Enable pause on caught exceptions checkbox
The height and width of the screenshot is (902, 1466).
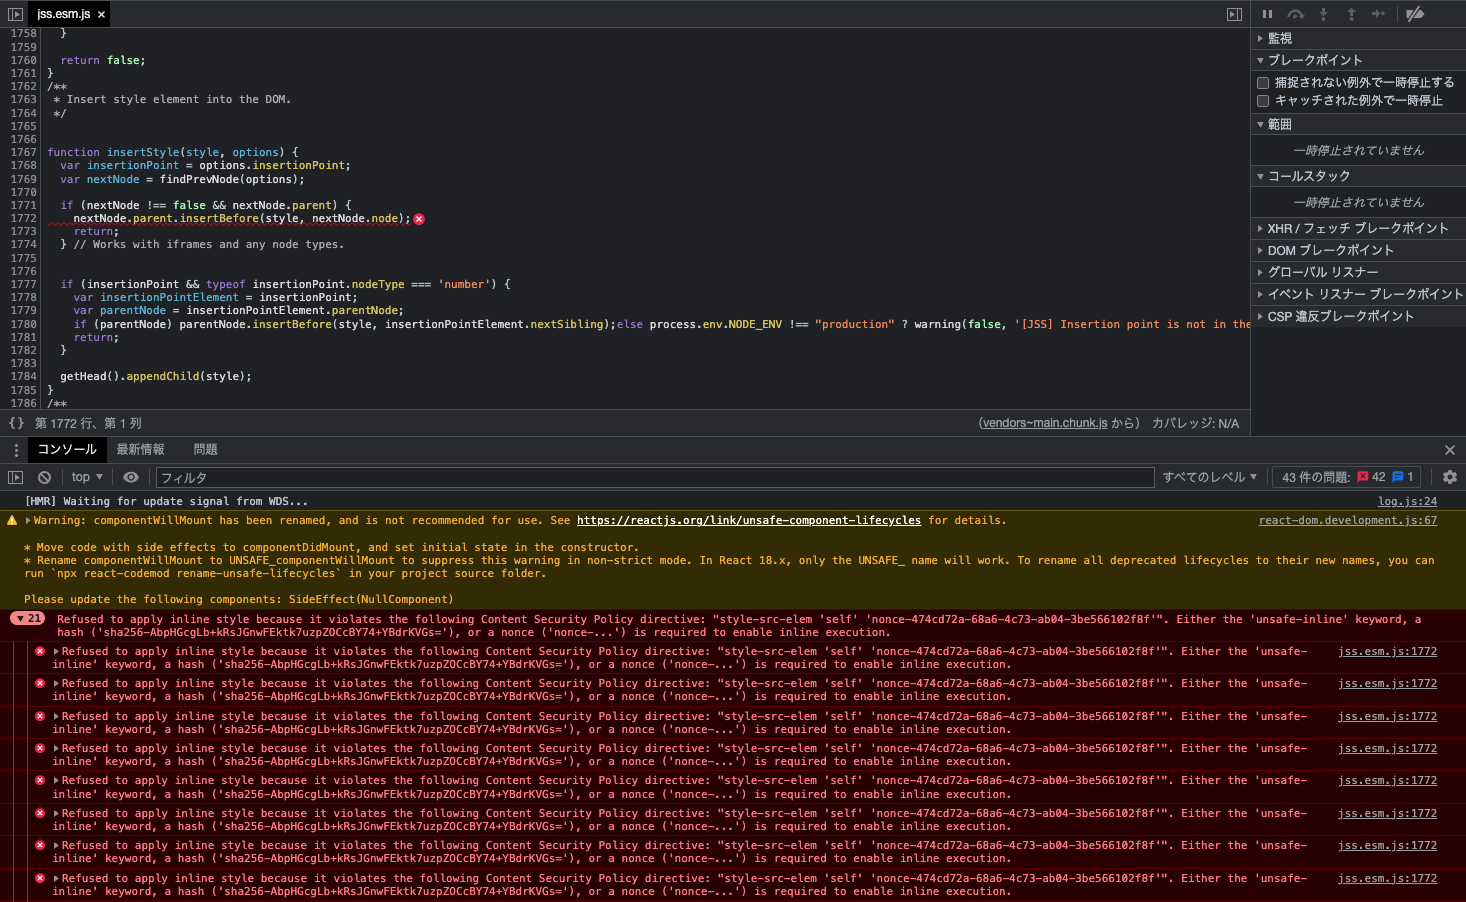point(1263,101)
